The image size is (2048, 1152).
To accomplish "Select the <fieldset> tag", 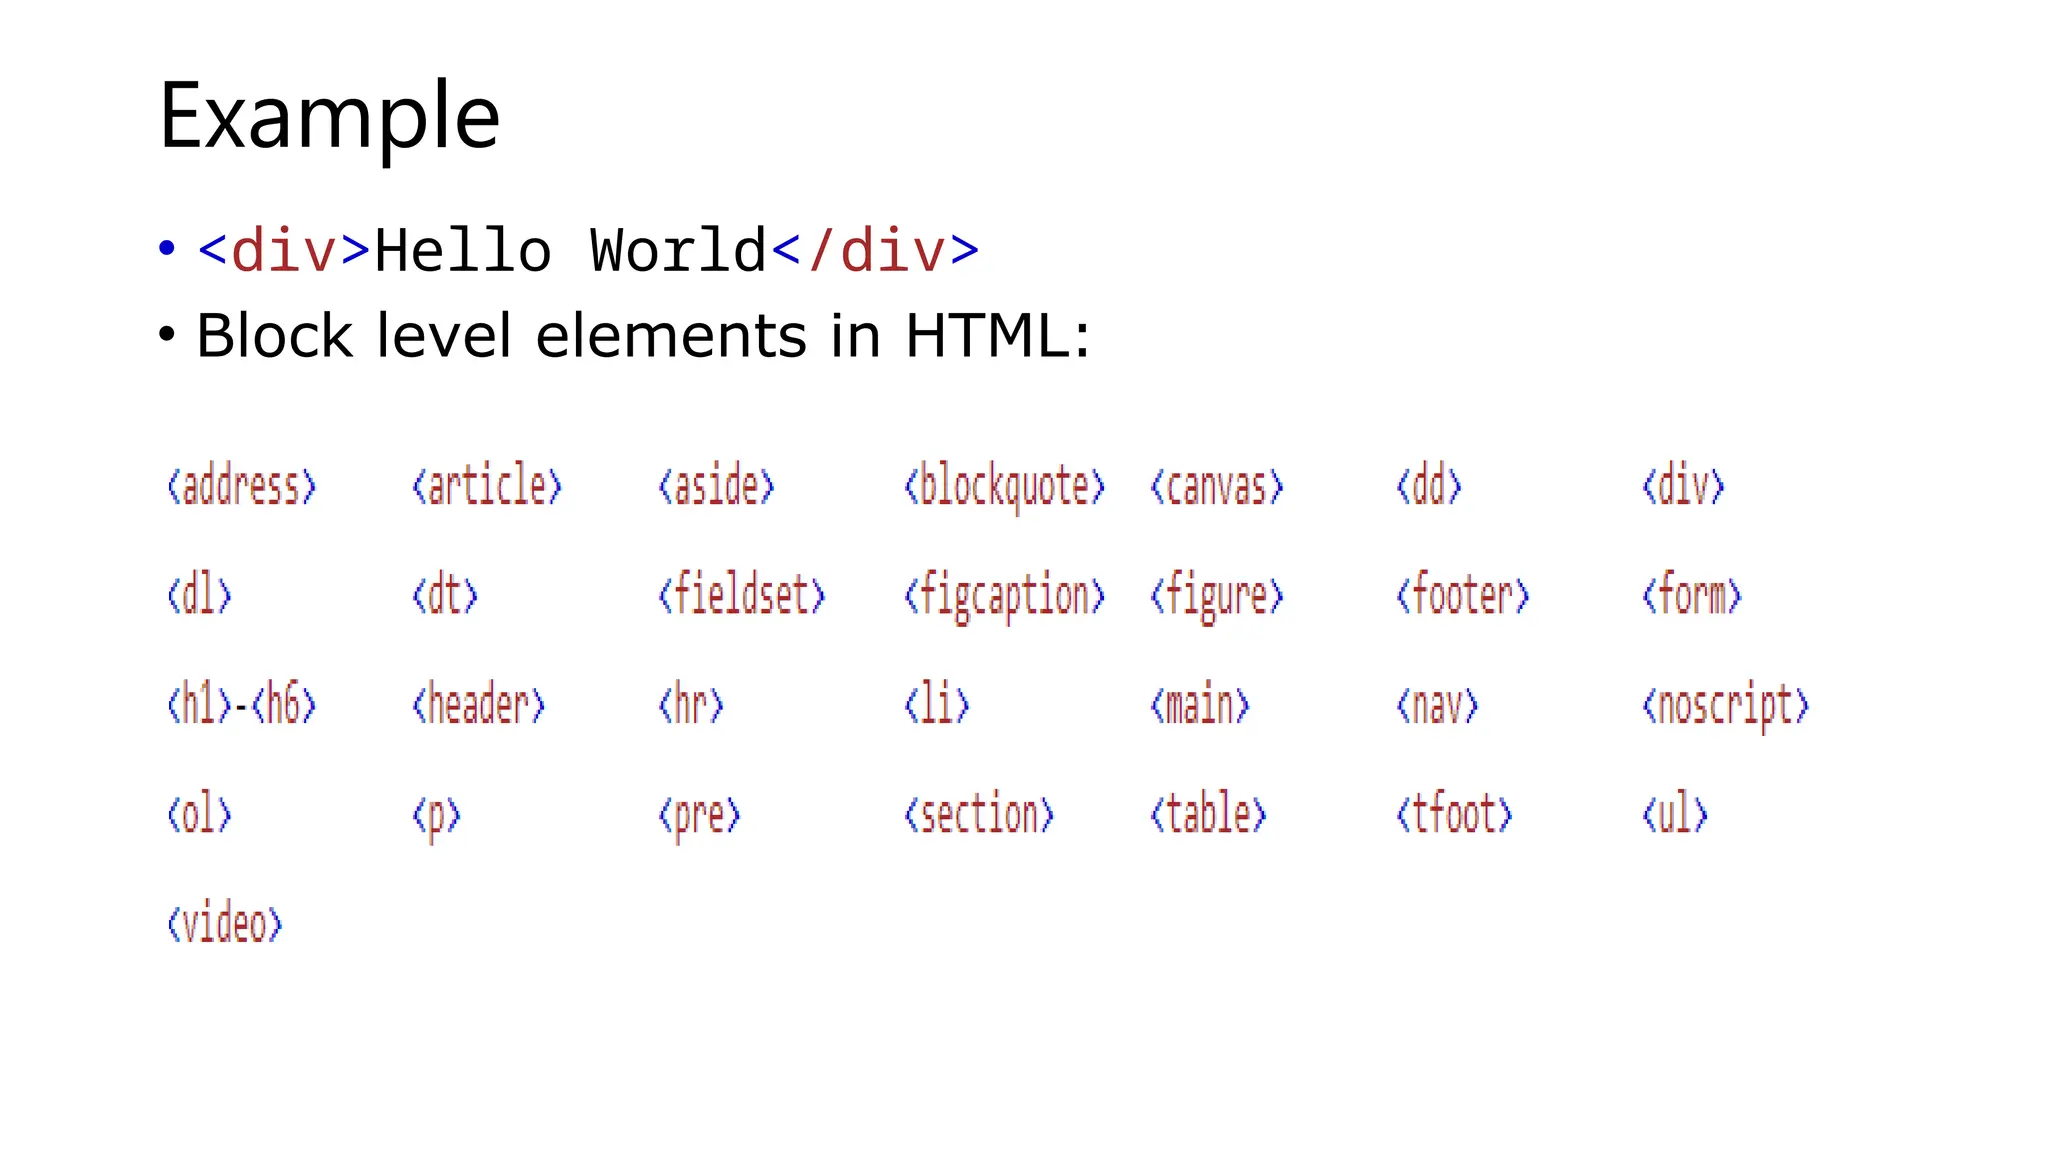I will point(741,595).
